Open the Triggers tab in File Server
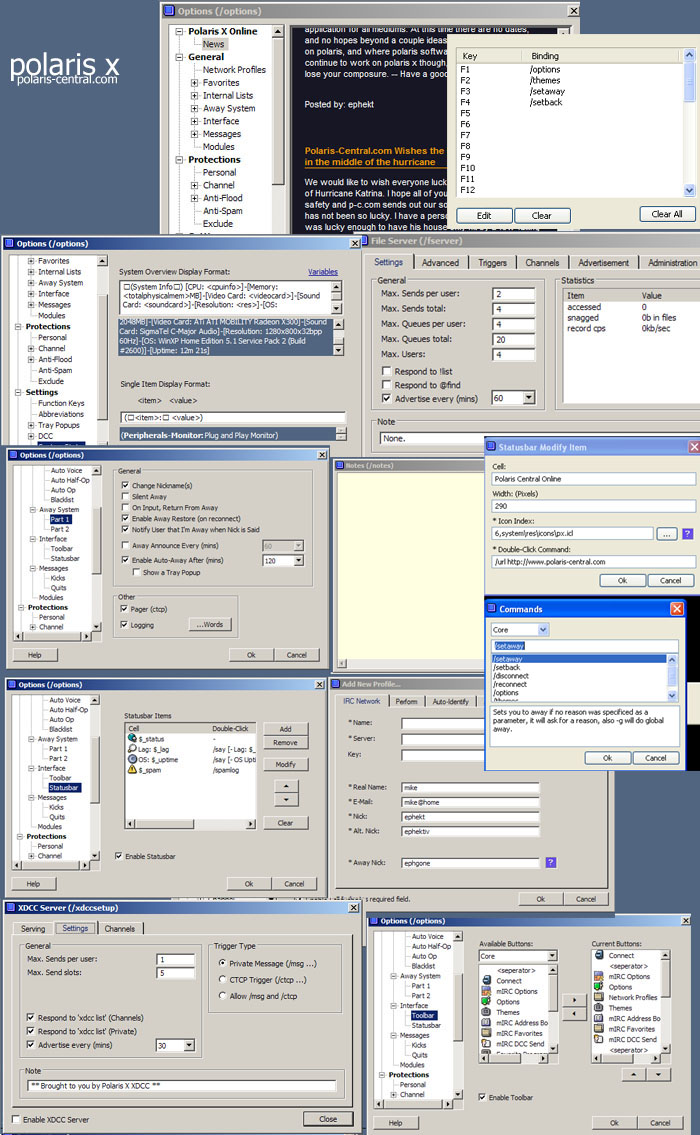Viewport: 700px width, 1135px height. click(x=492, y=263)
